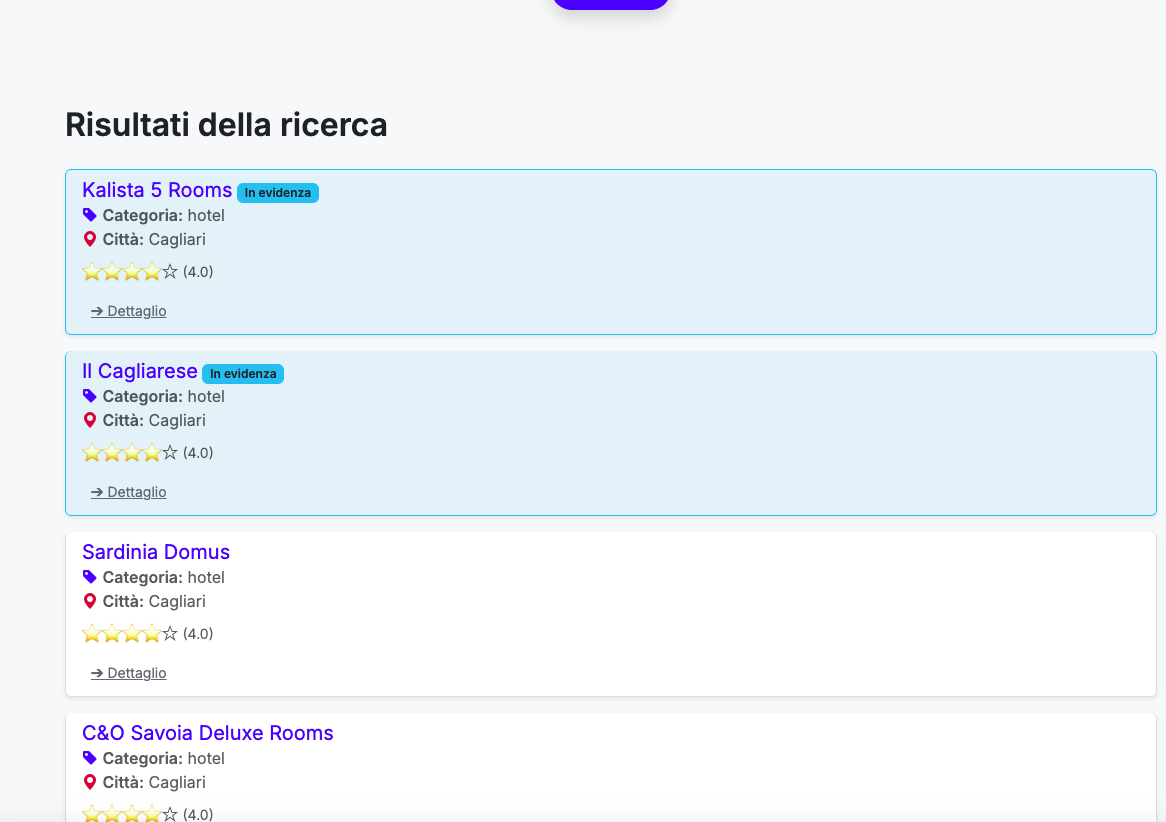Click the location pin icon under Sardinia Domus
Viewport: 1166px width, 822px height.
pos(90,601)
